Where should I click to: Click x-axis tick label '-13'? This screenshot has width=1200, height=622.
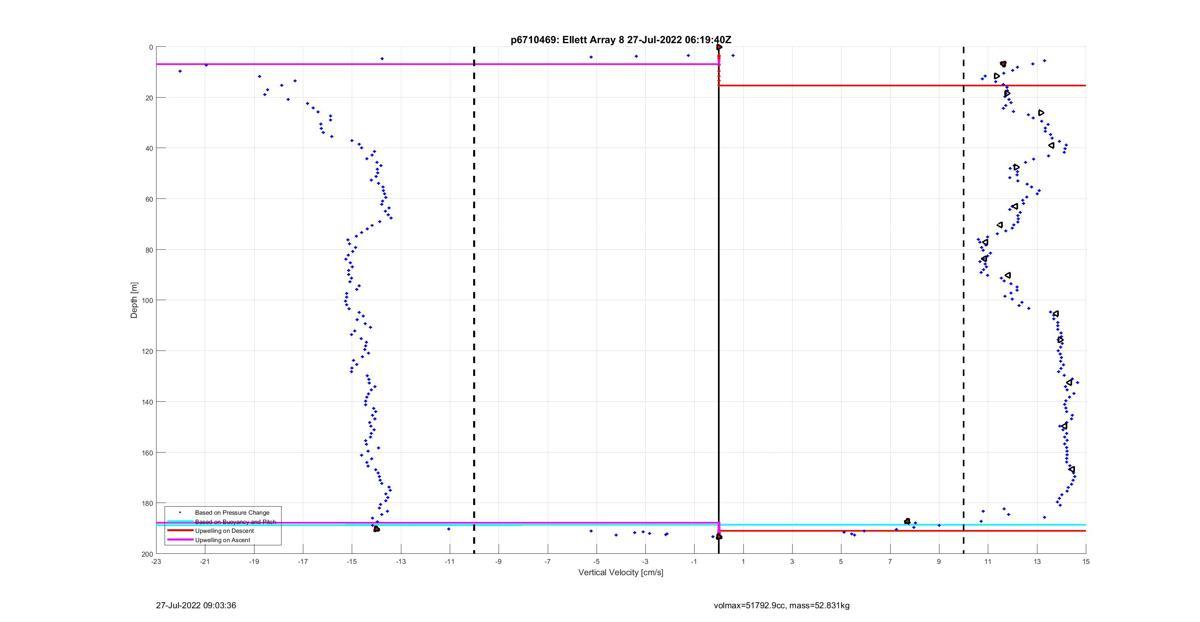[x=401, y=561]
